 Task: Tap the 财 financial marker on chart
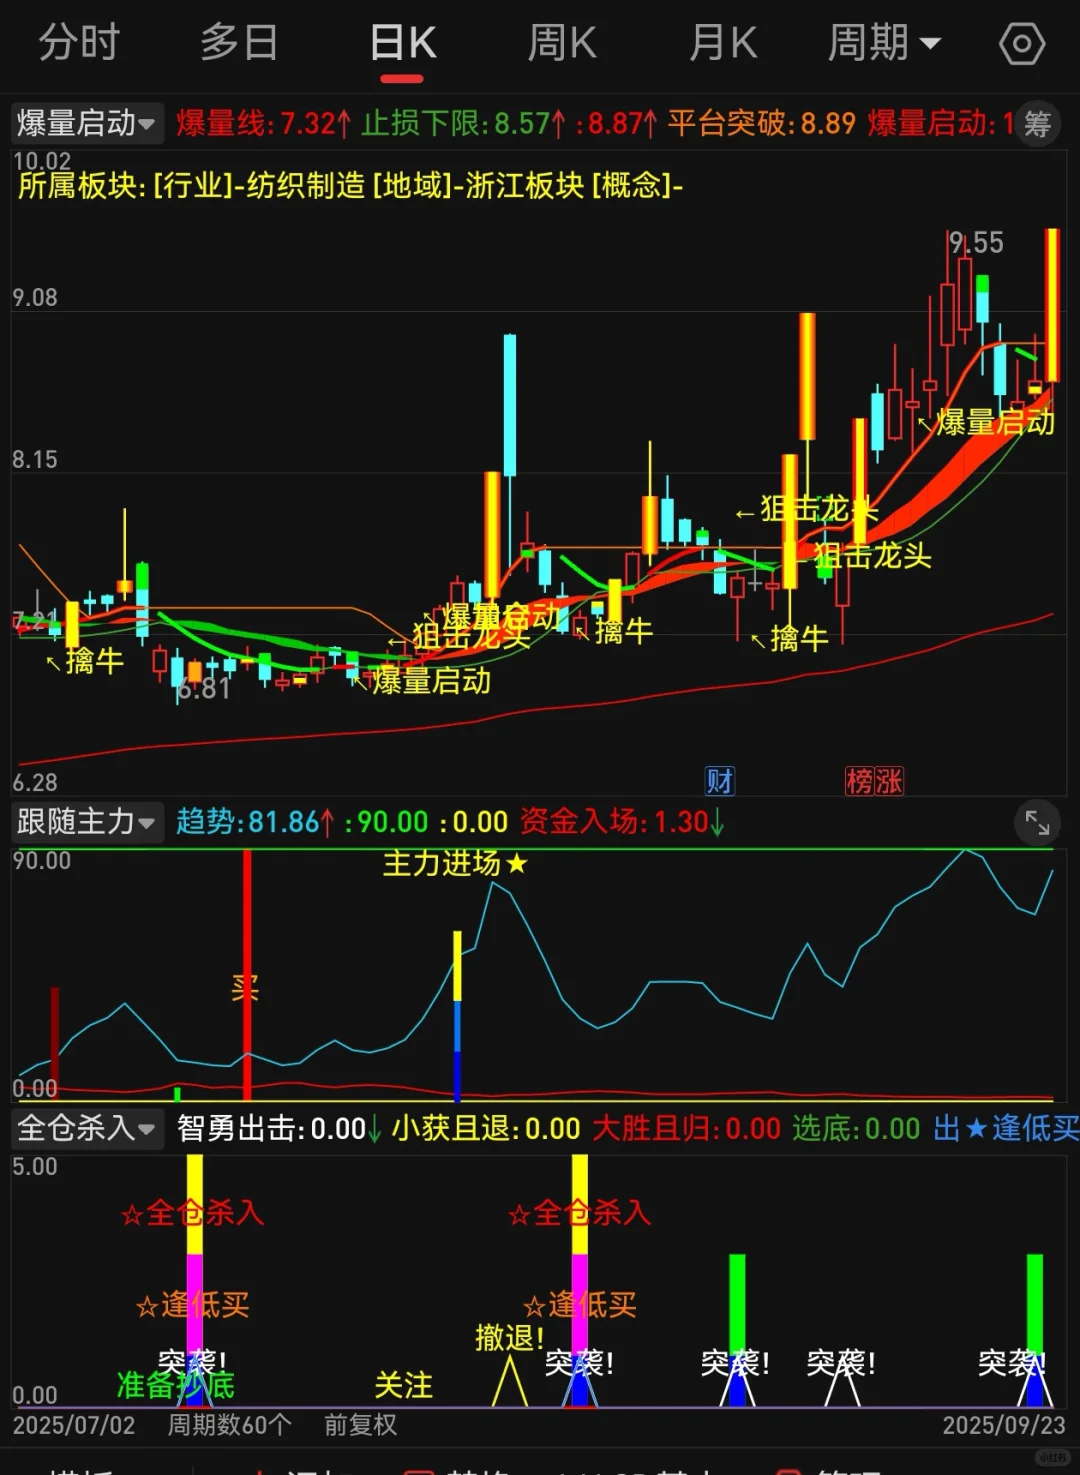coord(720,781)
